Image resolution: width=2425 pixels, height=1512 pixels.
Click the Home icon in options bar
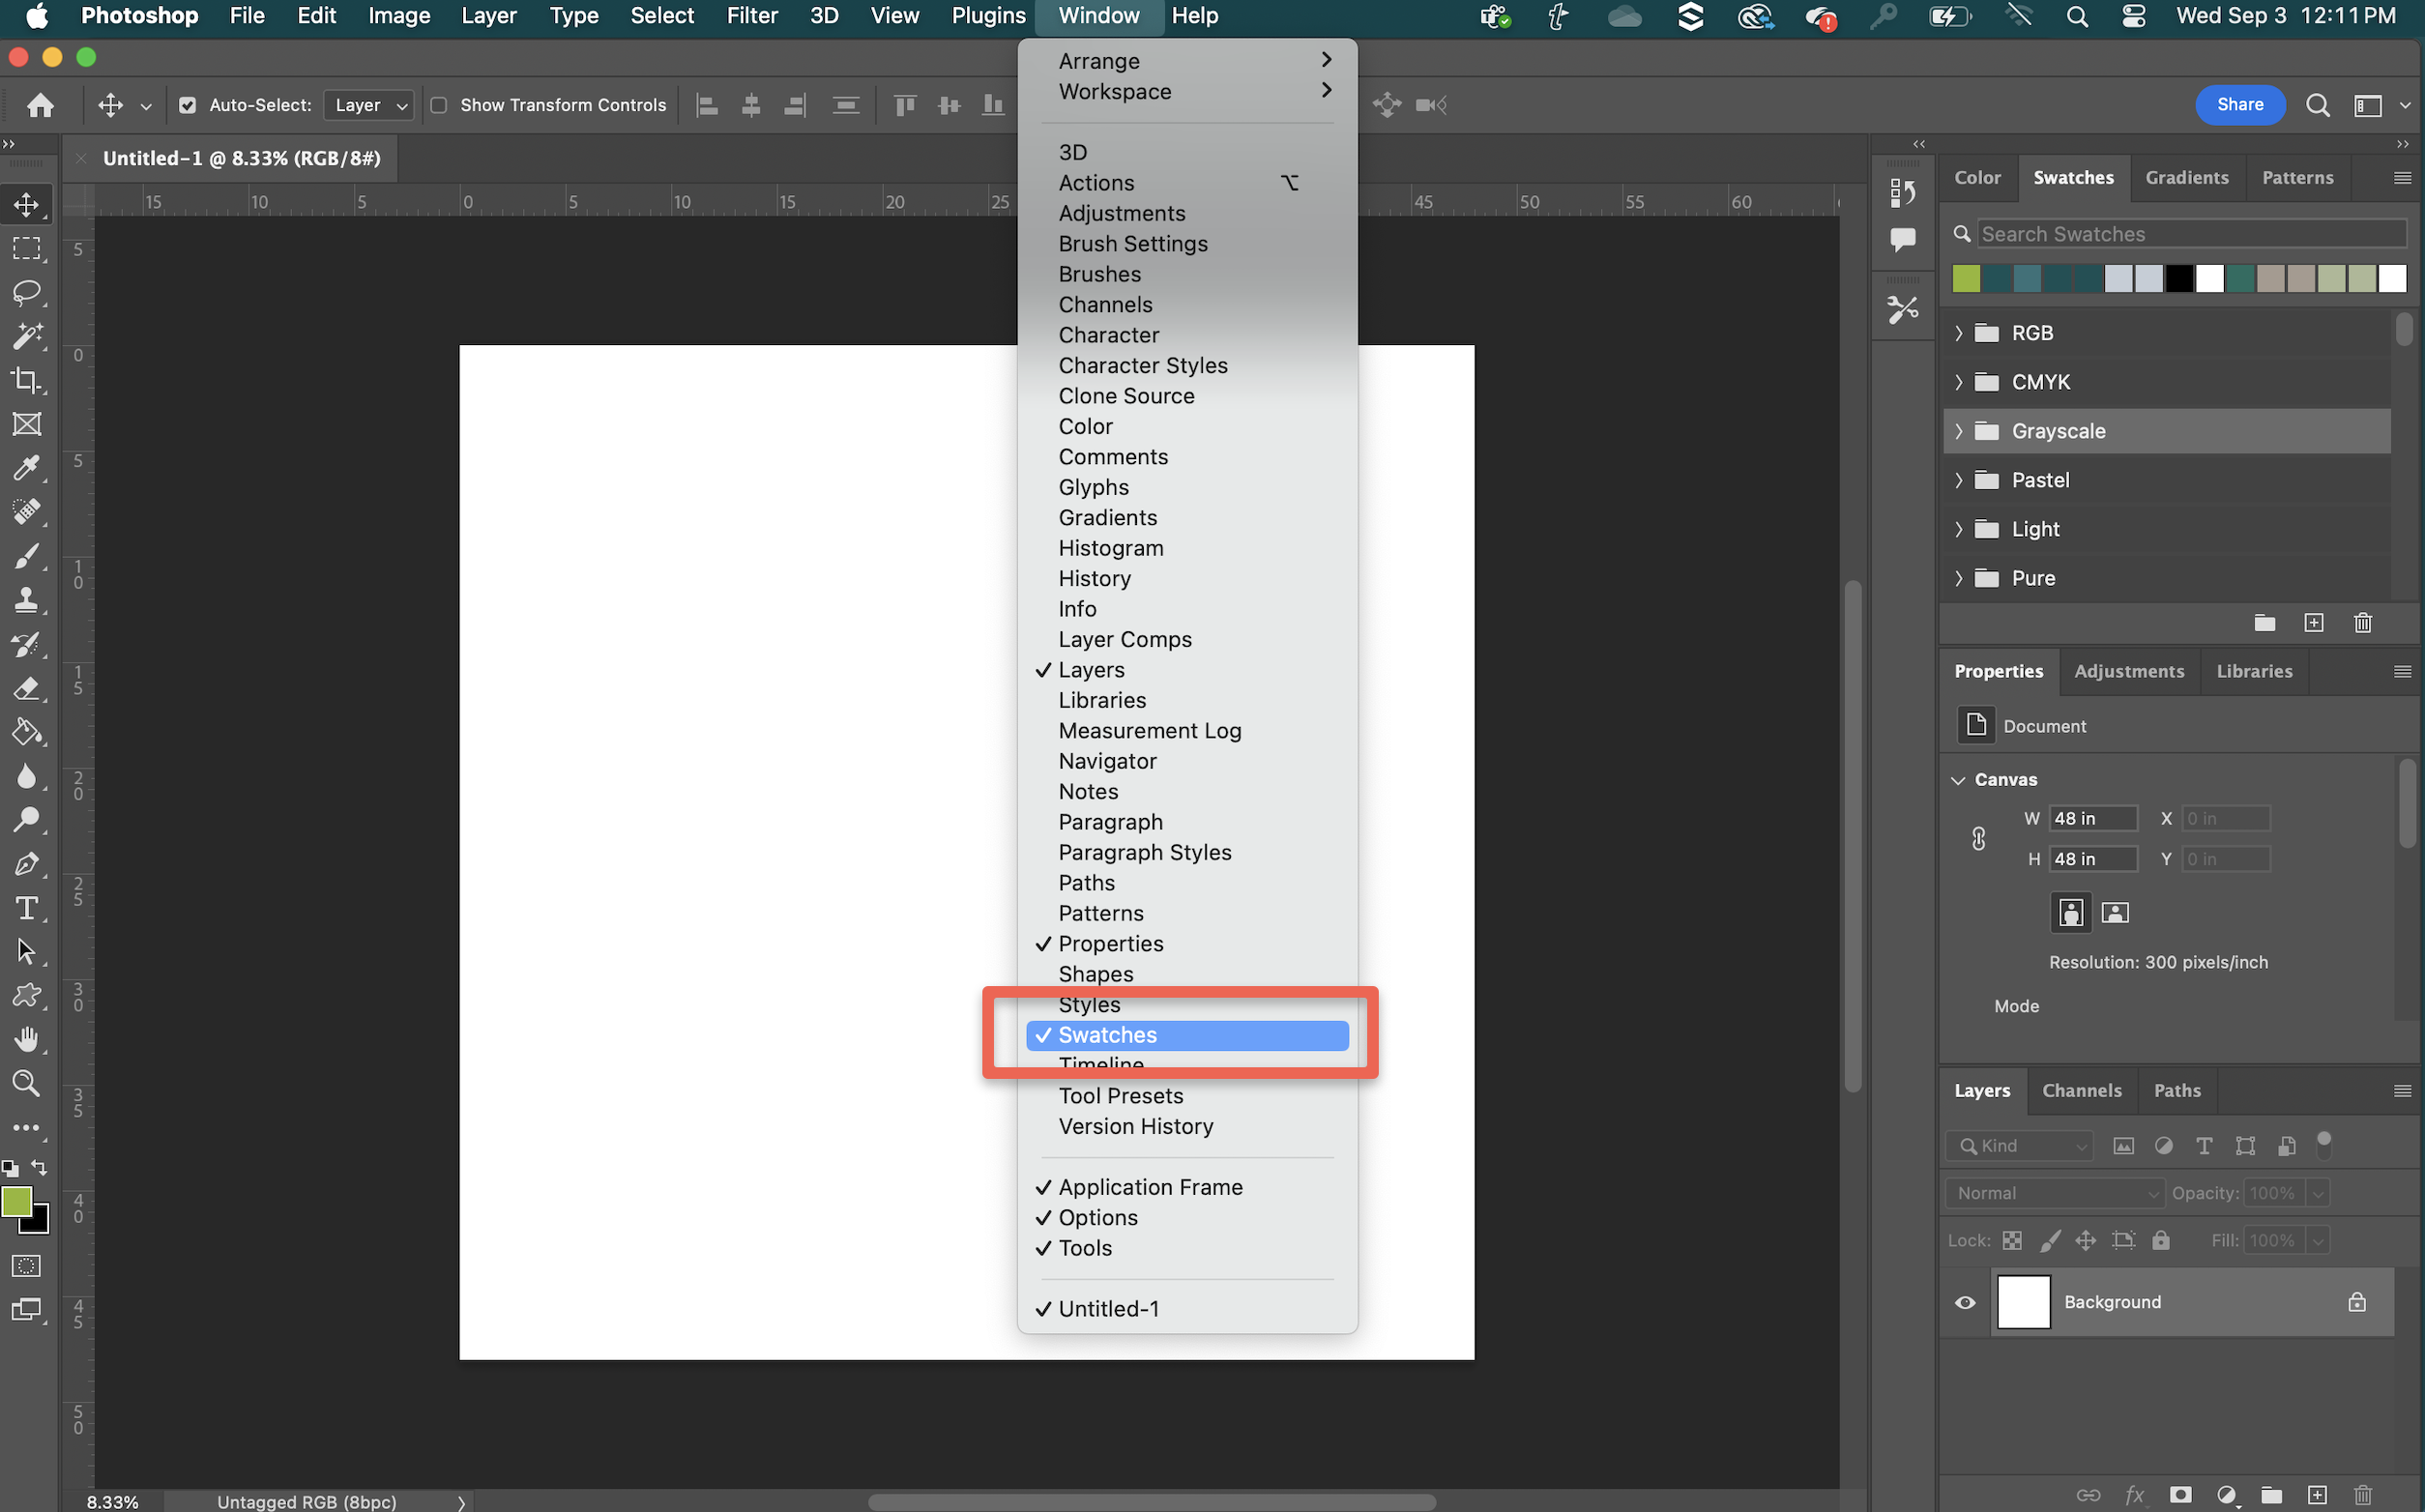(40, 105)
